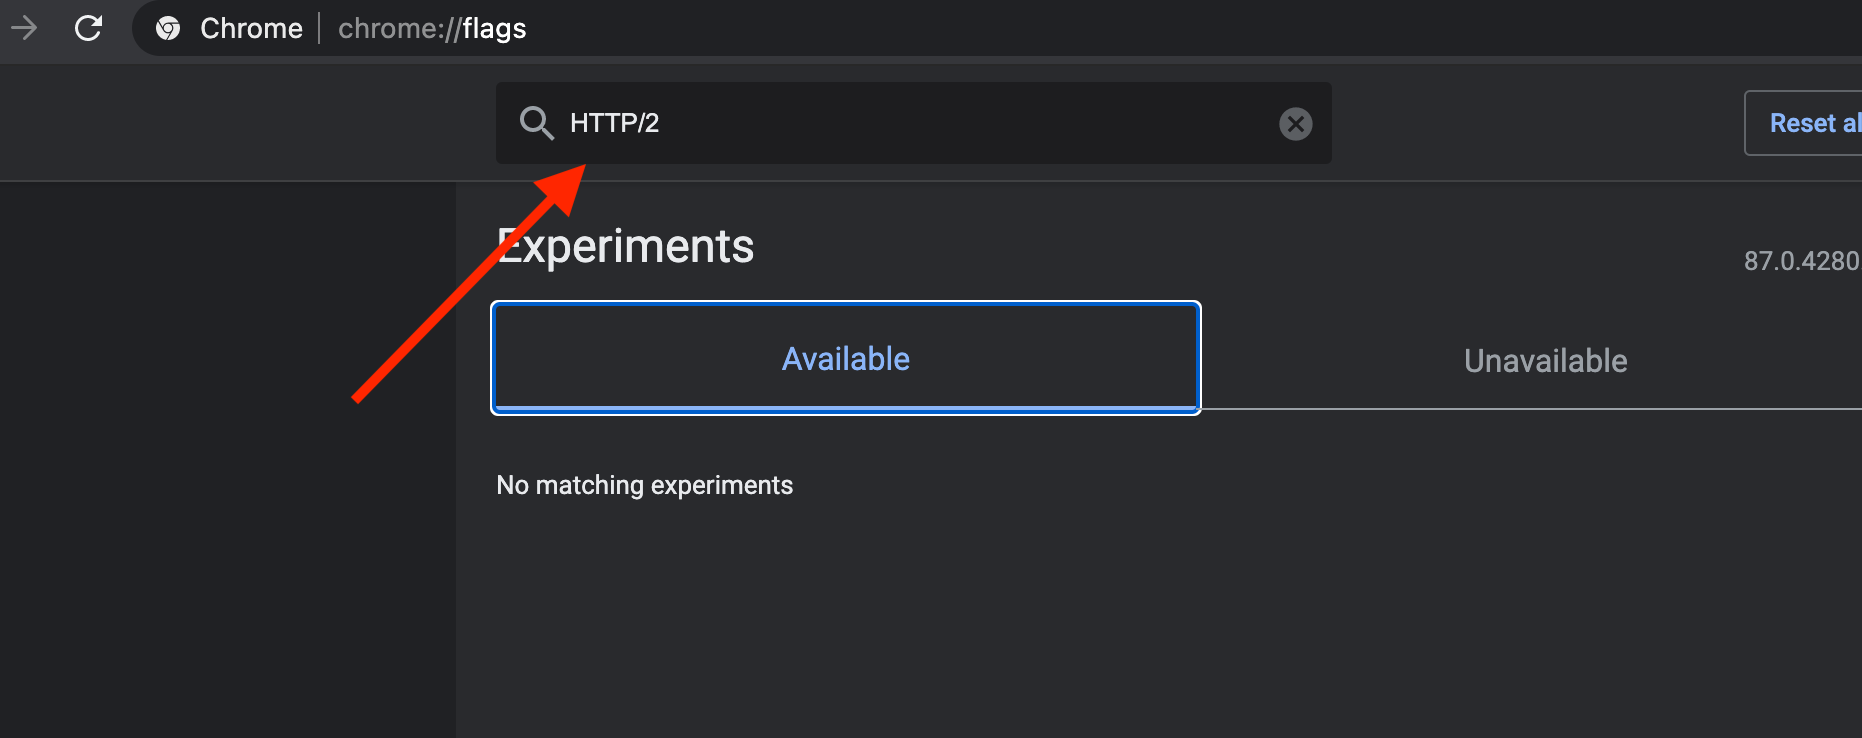Screen dimensions: 1862x738
Task: Reload the chrome://flags page
Action: 89,28
